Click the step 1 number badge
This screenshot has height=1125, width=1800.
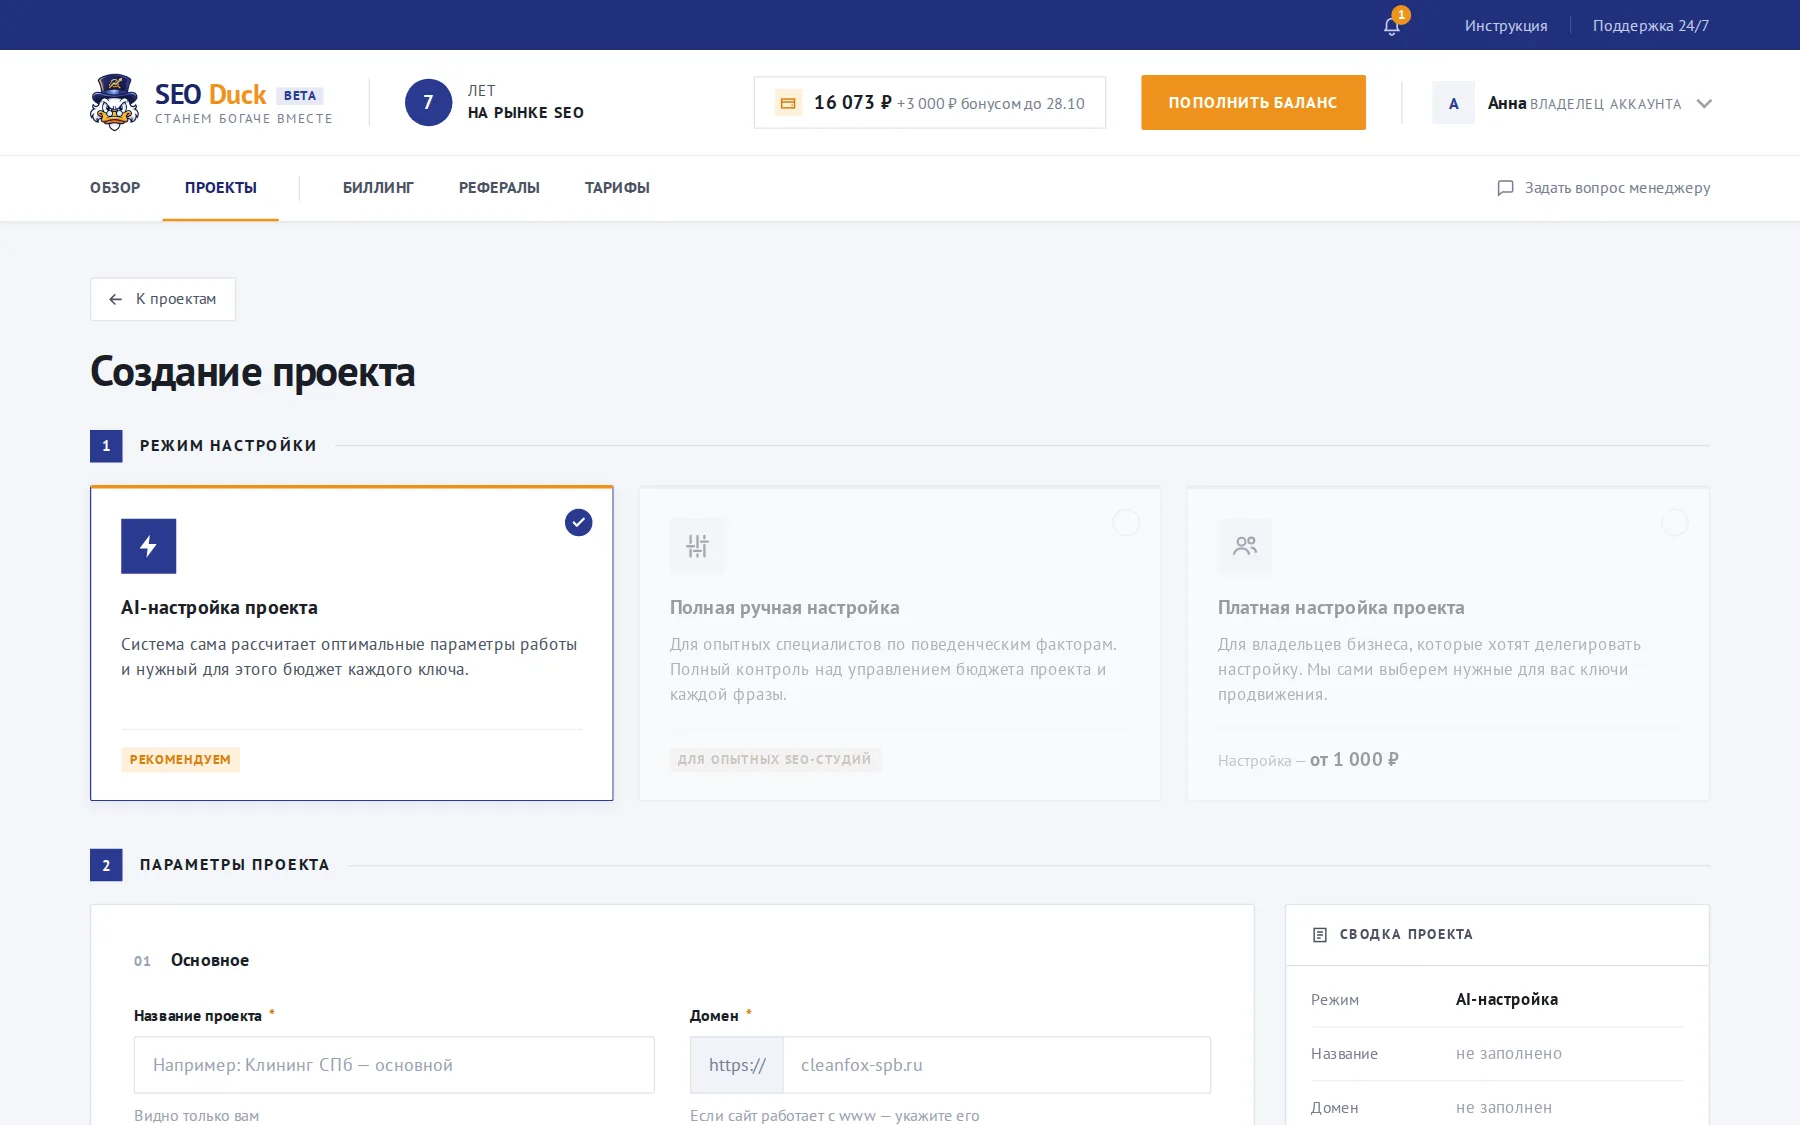pos(106,446)
